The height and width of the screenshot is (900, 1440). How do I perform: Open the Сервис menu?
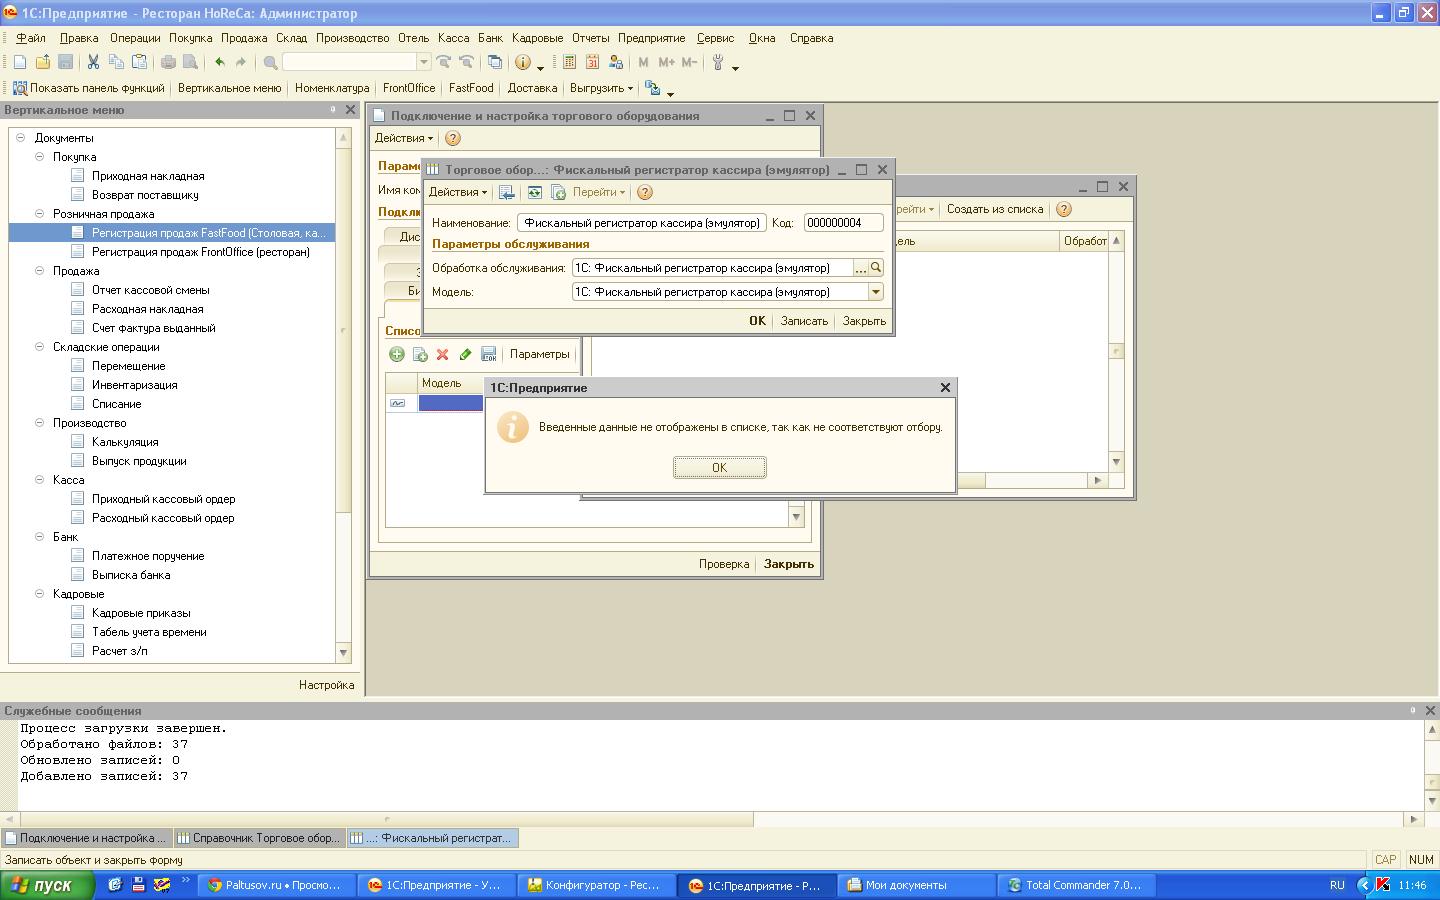715,38
